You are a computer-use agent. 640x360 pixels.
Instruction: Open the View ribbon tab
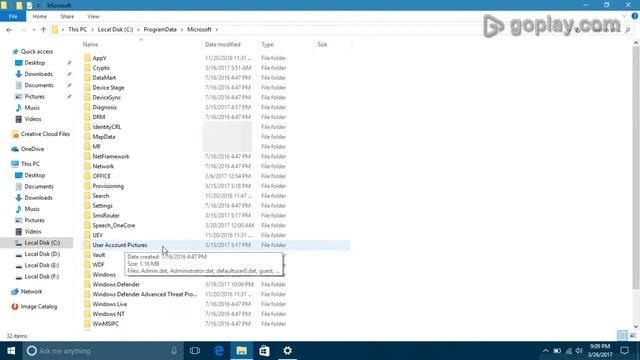click(93, 16)
